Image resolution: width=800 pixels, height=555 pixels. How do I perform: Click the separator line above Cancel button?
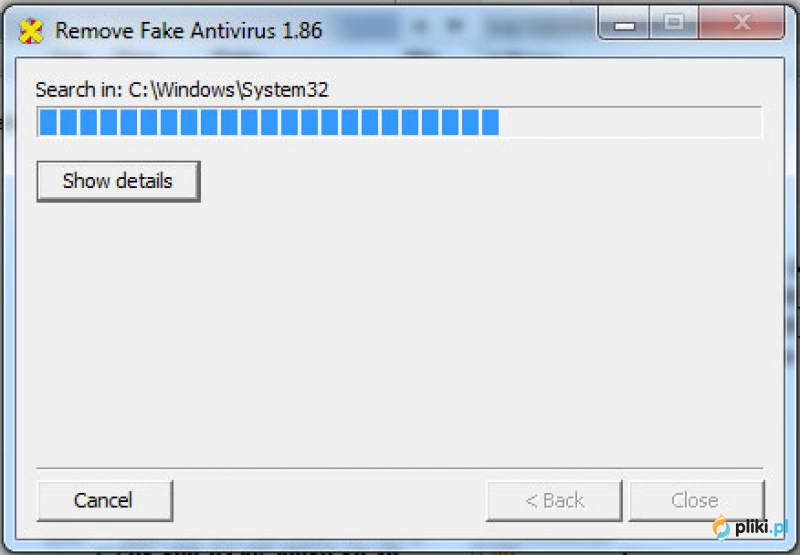click(399, 467)
